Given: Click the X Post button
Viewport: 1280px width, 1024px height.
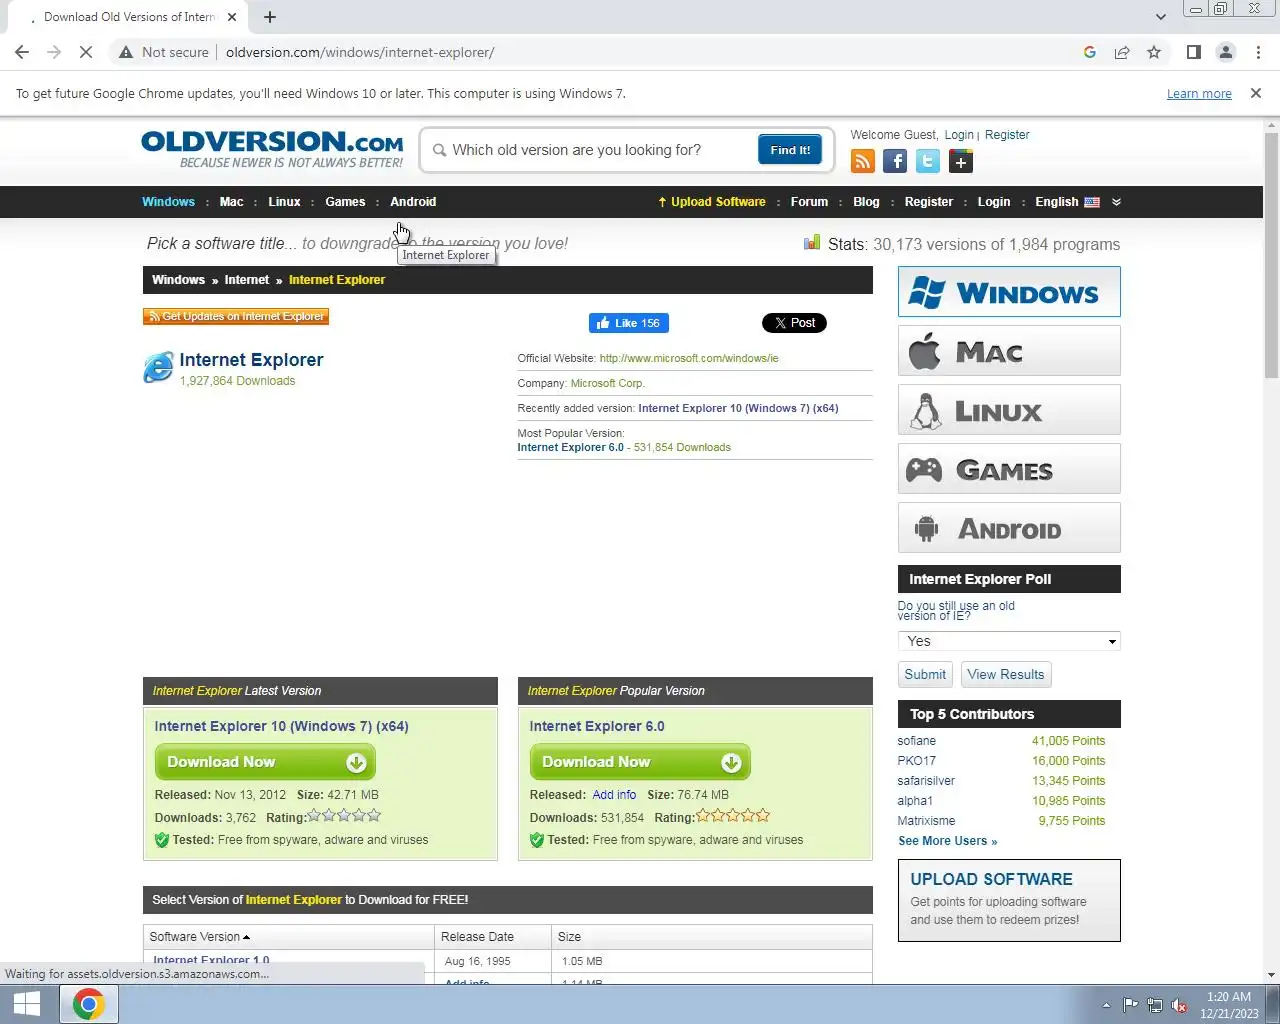Looking at the screenshot, I should point(794,323).
